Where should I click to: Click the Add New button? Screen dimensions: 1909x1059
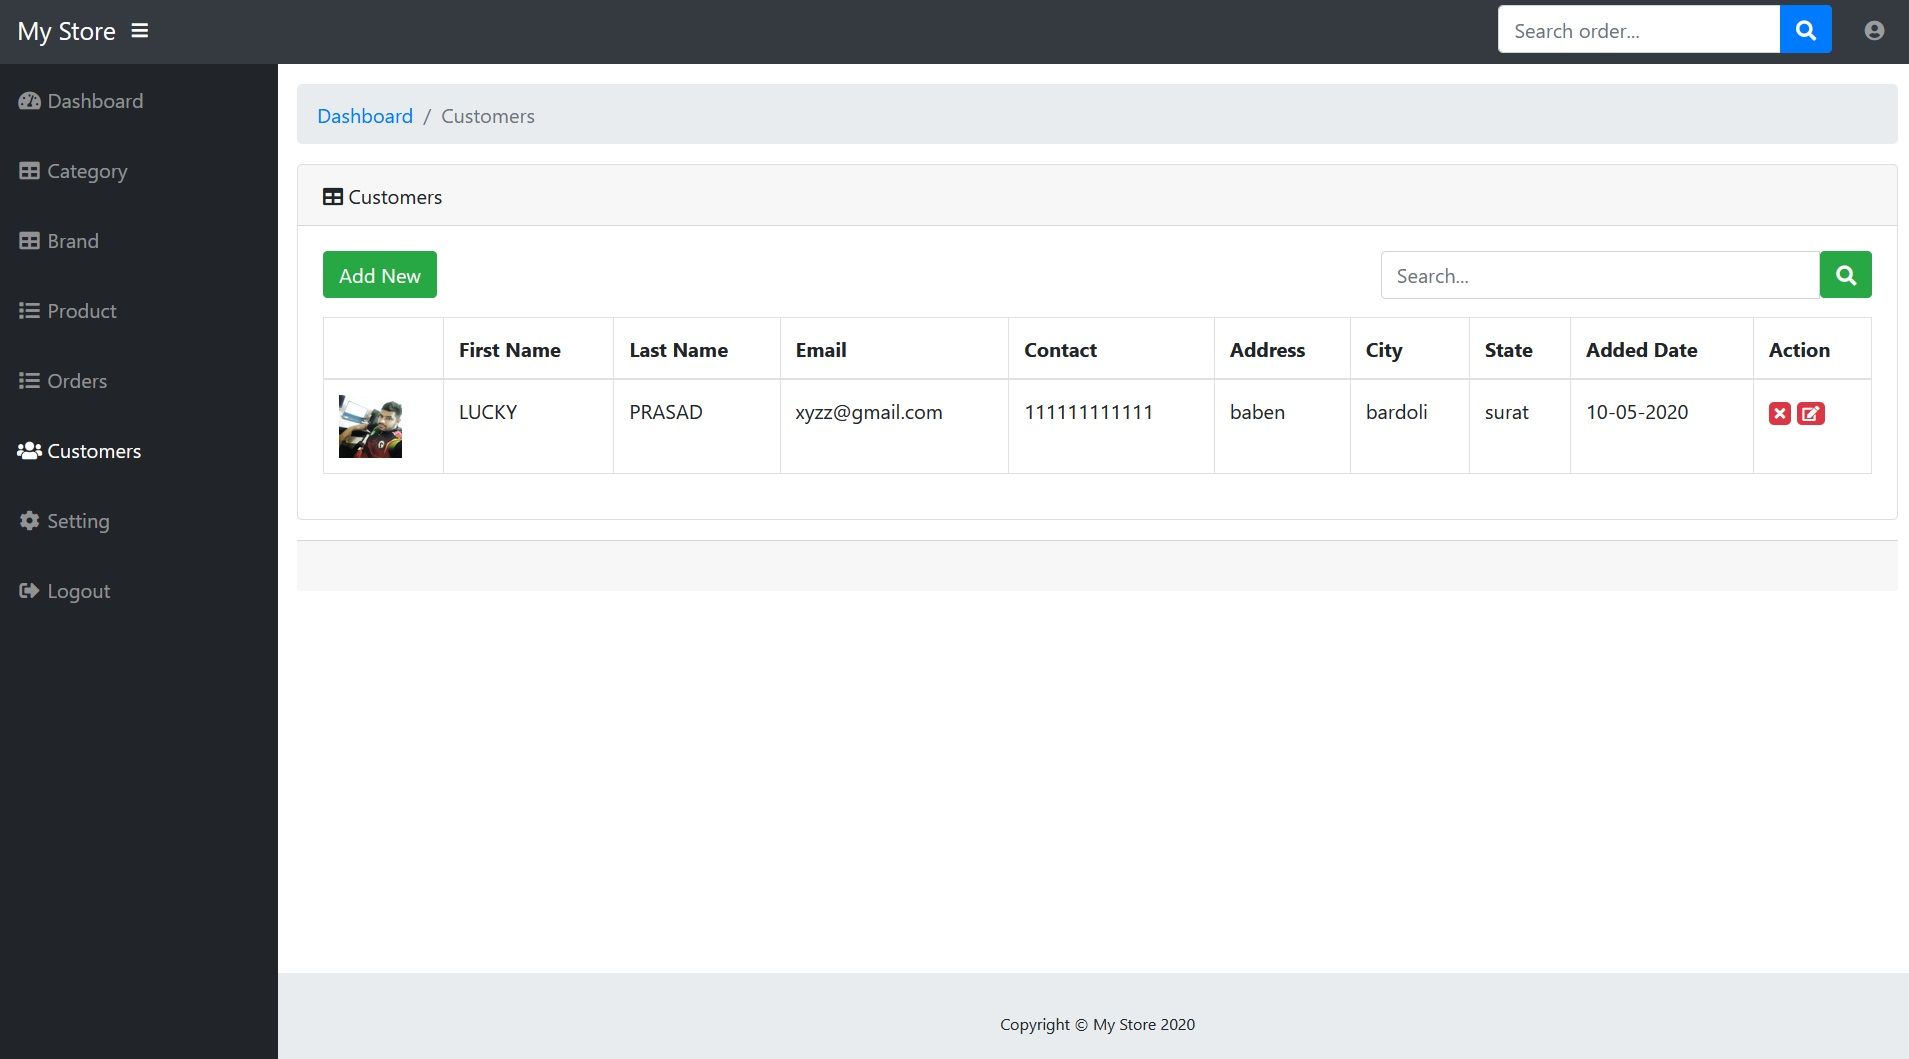(x=380, y=275)
